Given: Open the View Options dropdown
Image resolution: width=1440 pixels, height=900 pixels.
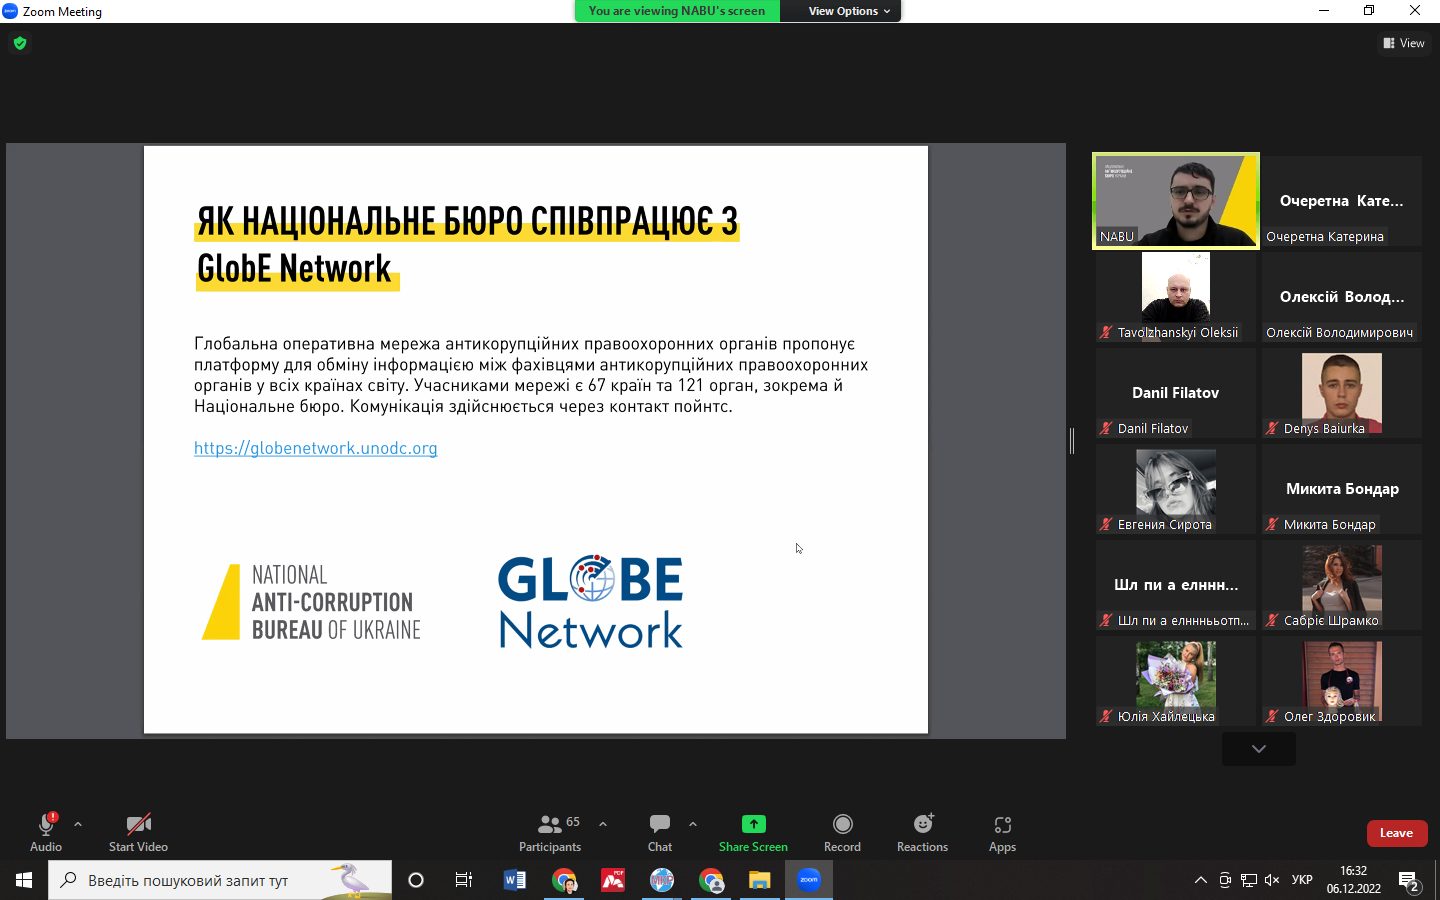Looking at the screenshot, I should [x=848, y=11].
